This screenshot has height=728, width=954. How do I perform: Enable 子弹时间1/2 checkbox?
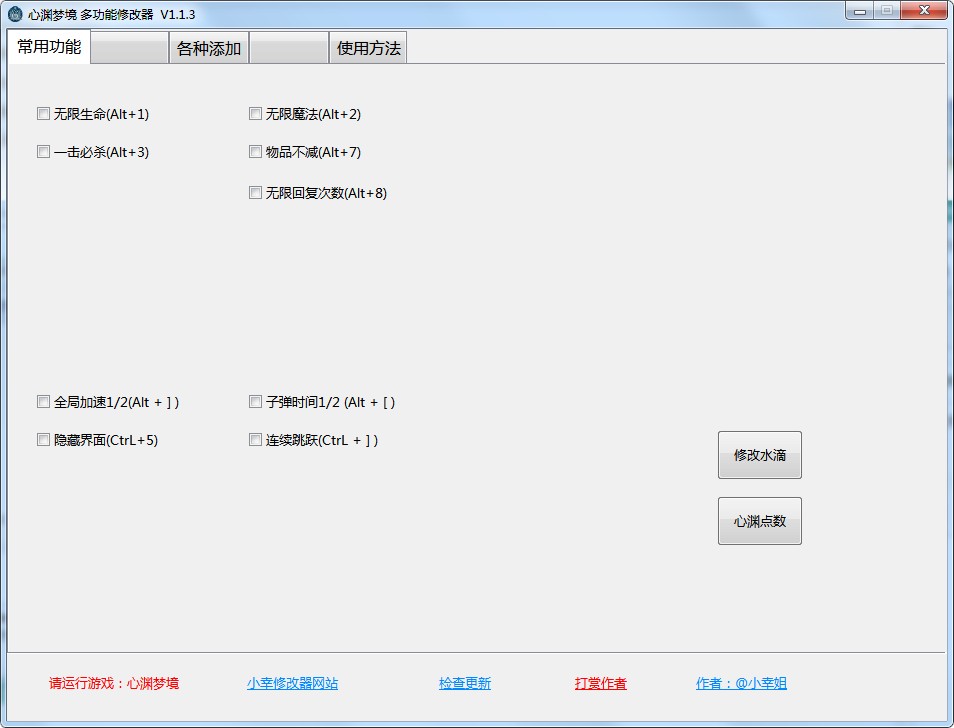[x=255, y=402]
